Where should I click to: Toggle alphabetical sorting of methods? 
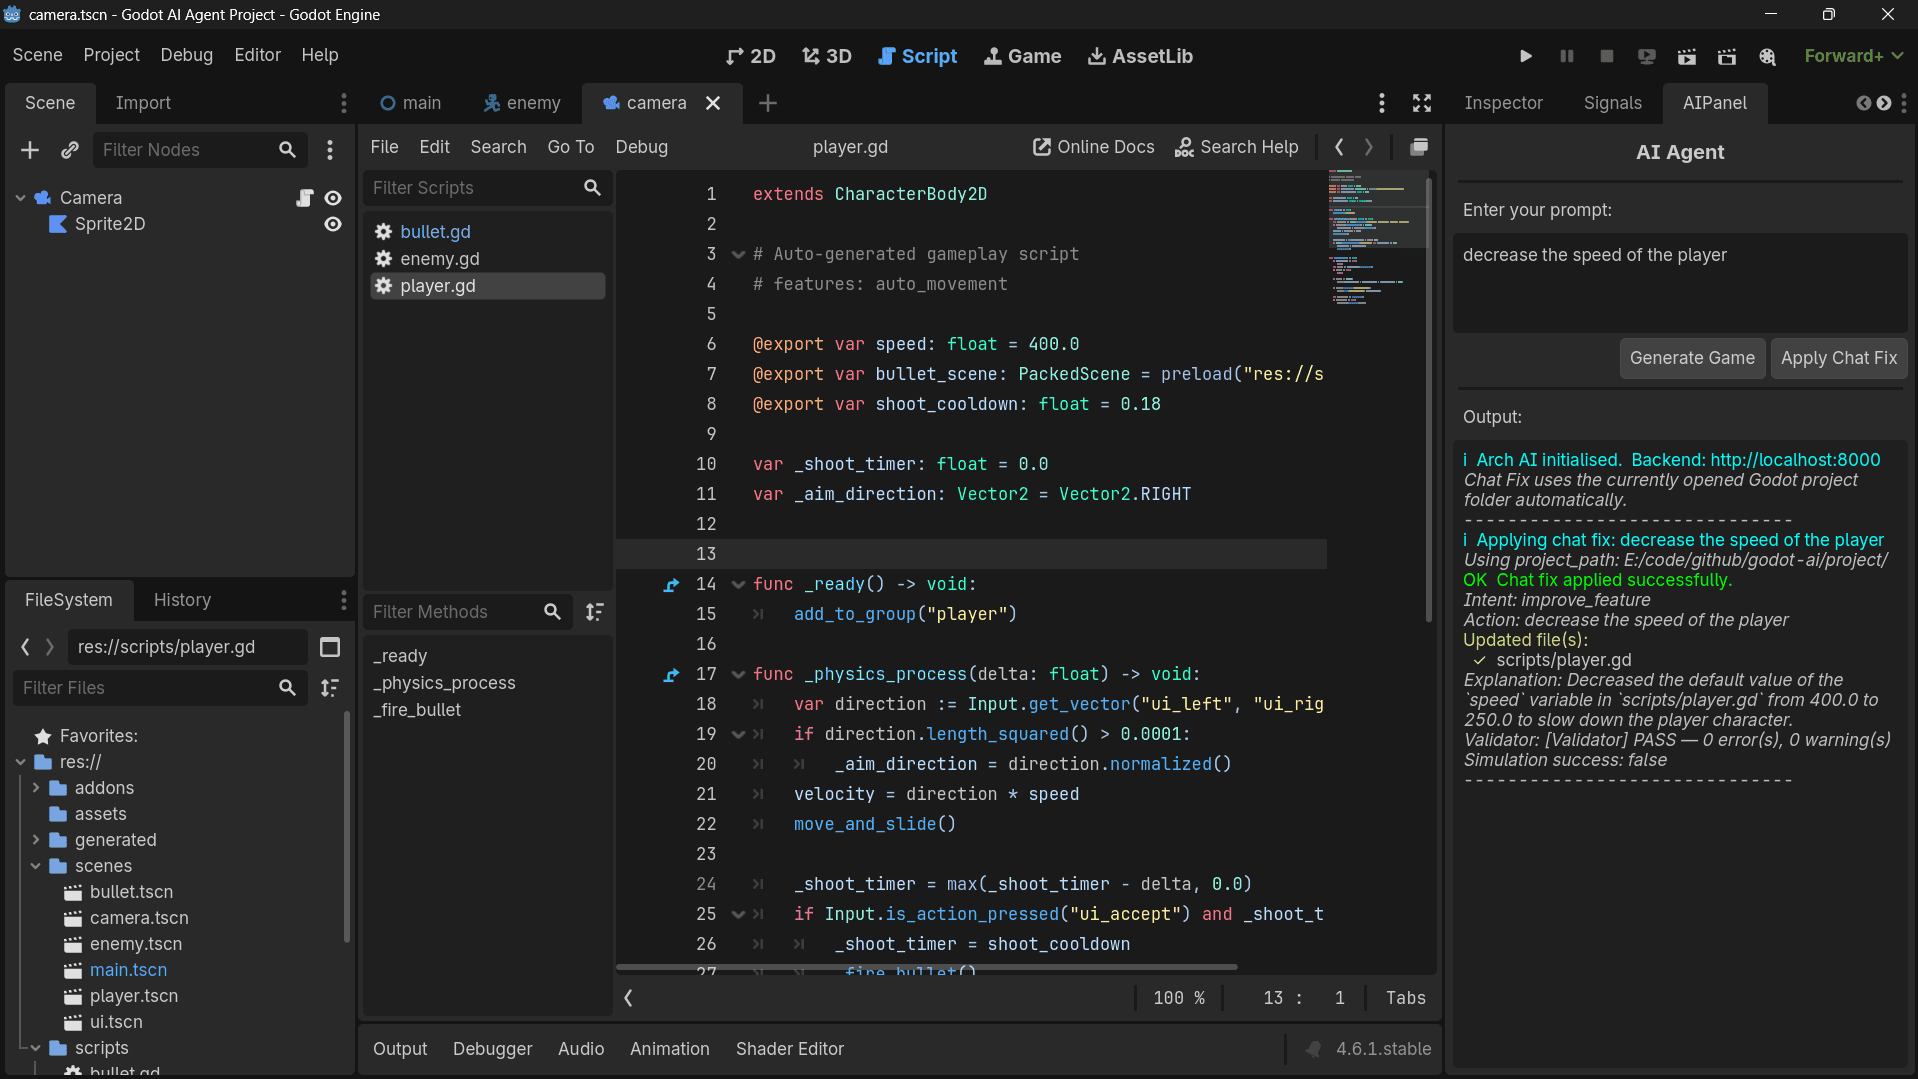click(x=595, y=612)
